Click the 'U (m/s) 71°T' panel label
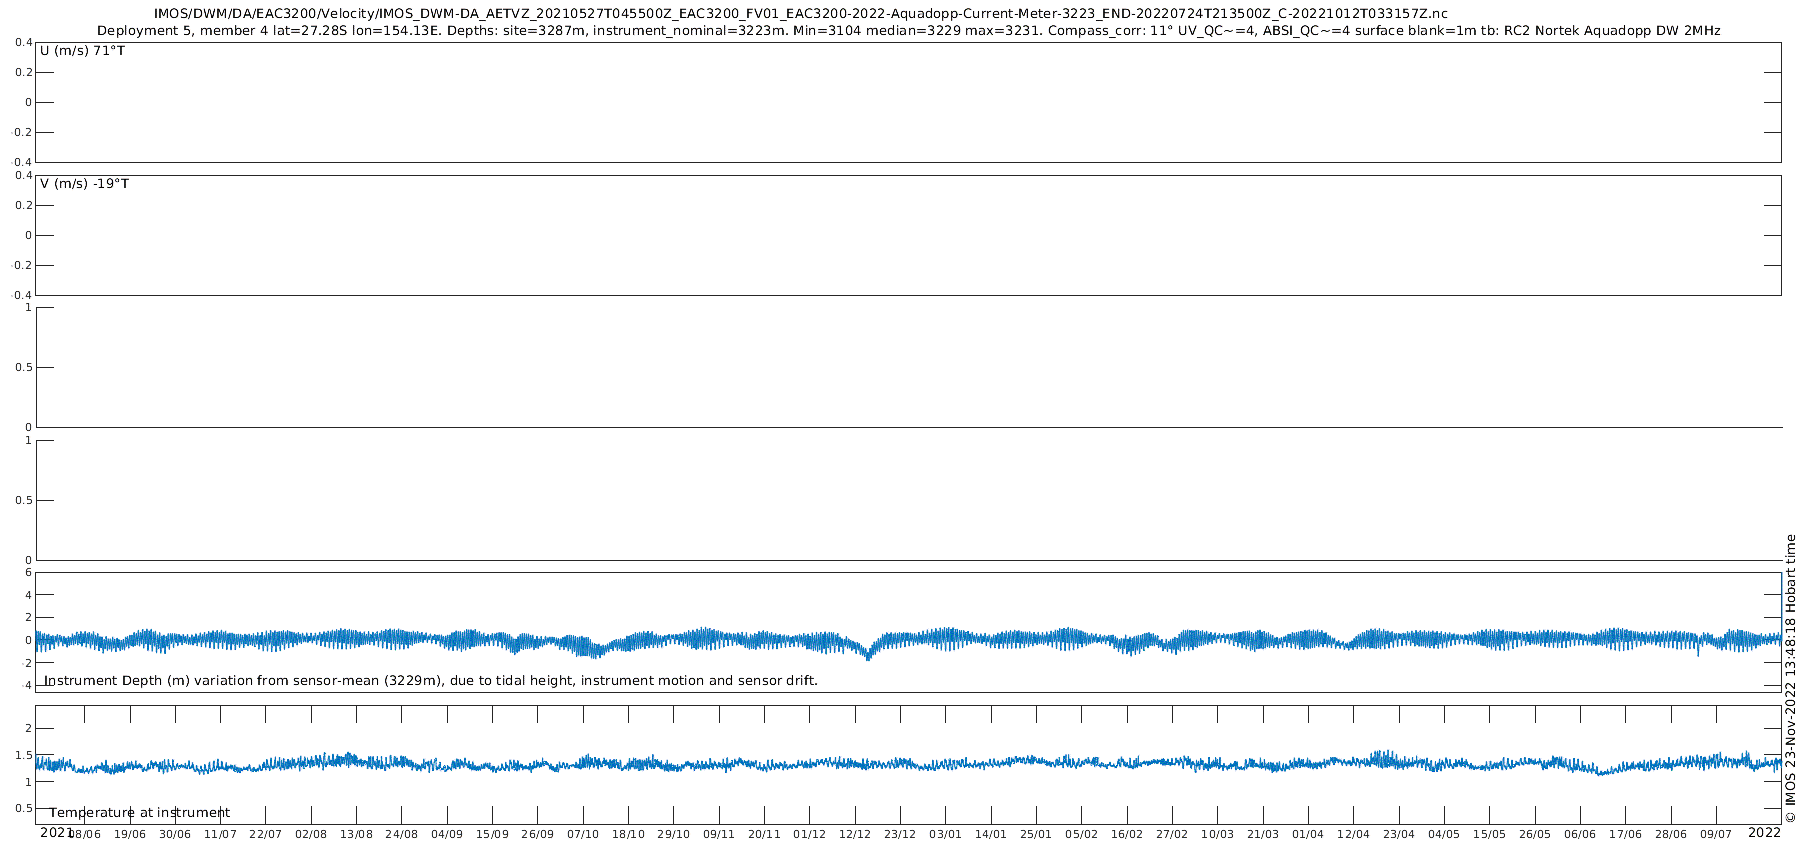 pos(82,51)
